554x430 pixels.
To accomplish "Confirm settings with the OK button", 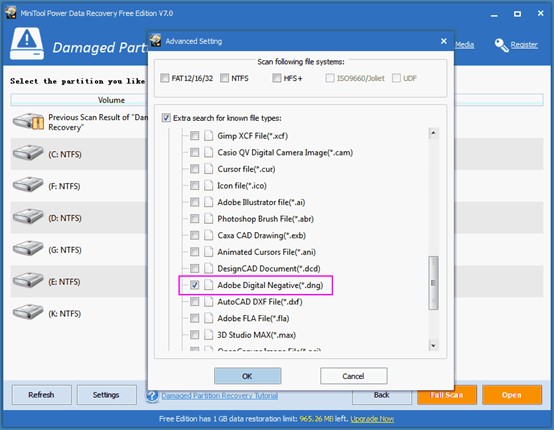I will tap(247, 376).
